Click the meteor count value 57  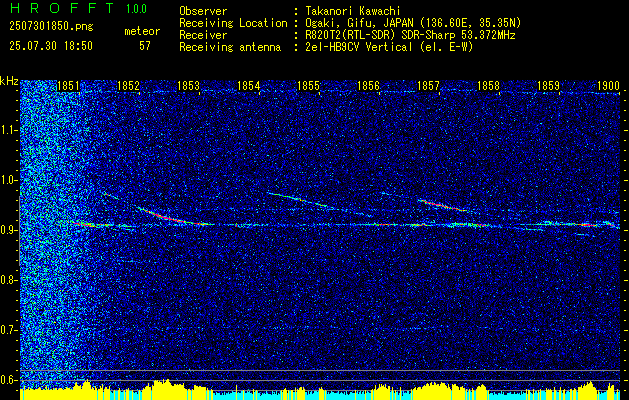145,46
